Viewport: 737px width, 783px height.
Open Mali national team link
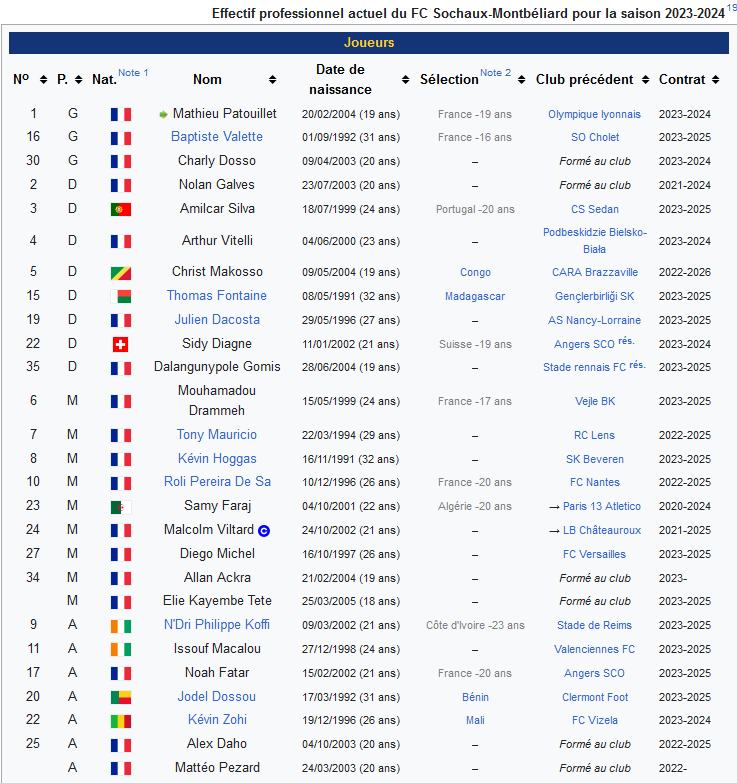475,720
